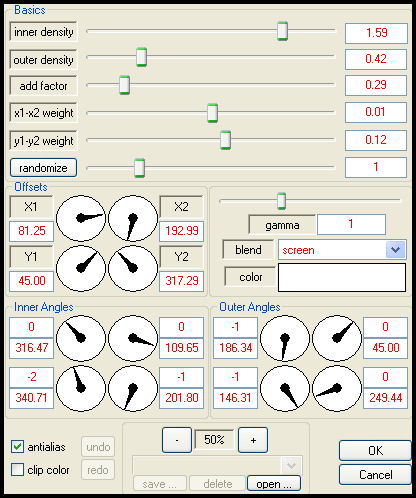Viewport: 416px width, 498px height.
Task: Open the blend mode dropdown
Action: (x=395, y=250)
